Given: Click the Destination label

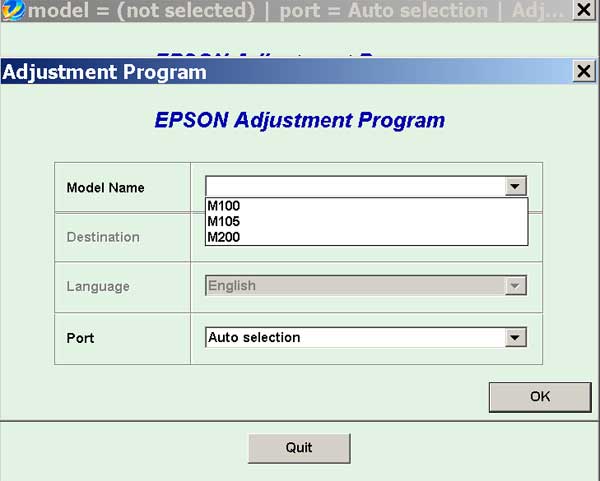Looking at the screenshot, I should point(103,237).
